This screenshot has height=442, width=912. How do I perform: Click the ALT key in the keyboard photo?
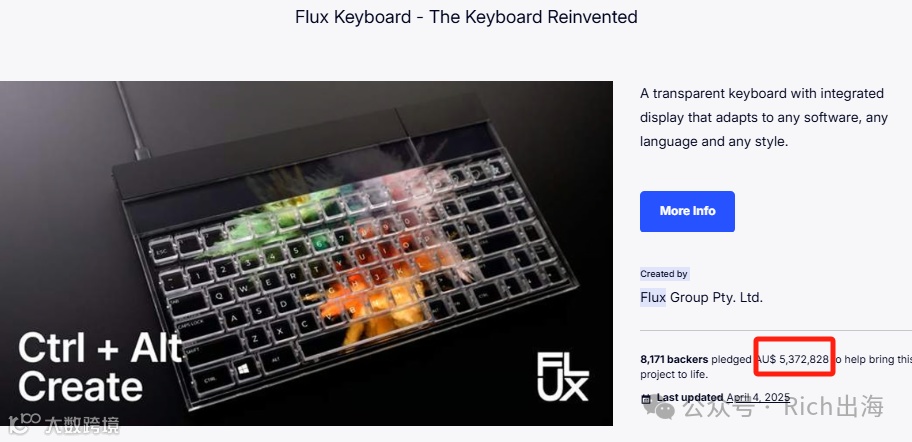pos(277,359)
